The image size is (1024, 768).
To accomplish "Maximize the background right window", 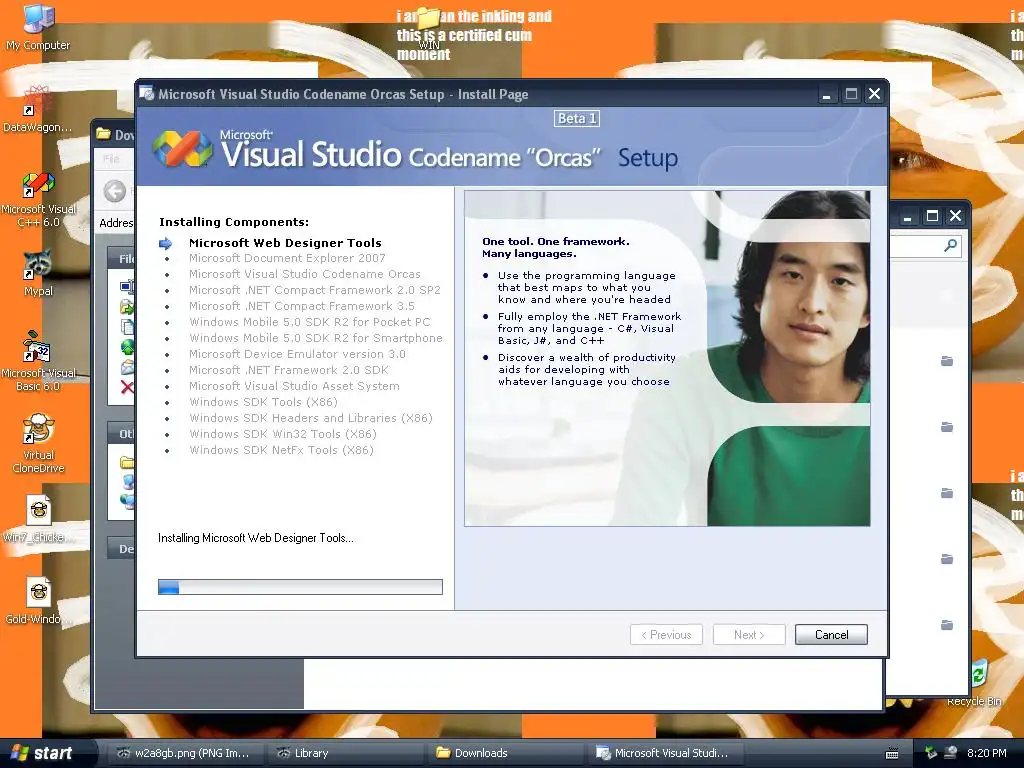I will tap(932, 216).
